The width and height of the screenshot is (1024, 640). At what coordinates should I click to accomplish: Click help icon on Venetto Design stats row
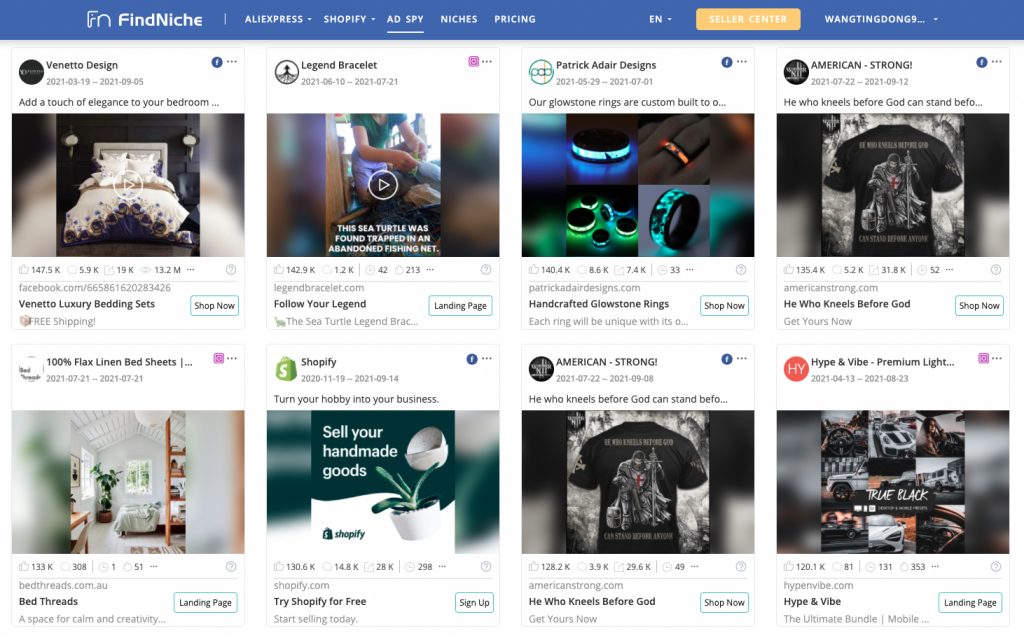pos(231,270)
